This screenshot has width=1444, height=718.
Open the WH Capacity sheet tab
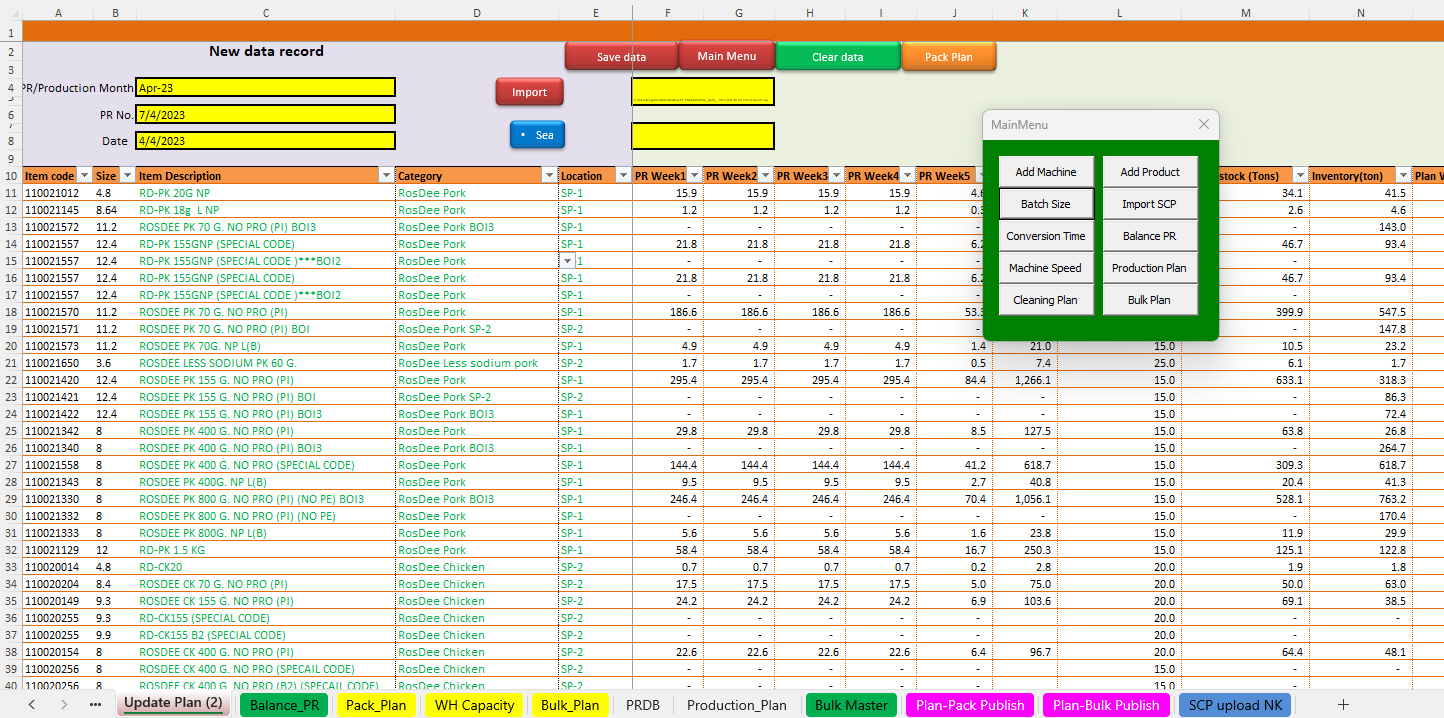(474, 705)
